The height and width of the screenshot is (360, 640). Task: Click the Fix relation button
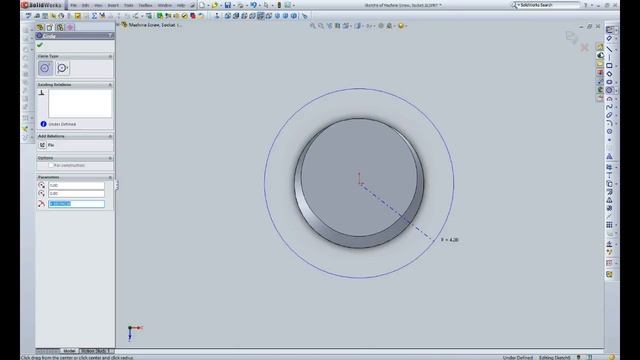pyautogui.click(x=42, y=145)
